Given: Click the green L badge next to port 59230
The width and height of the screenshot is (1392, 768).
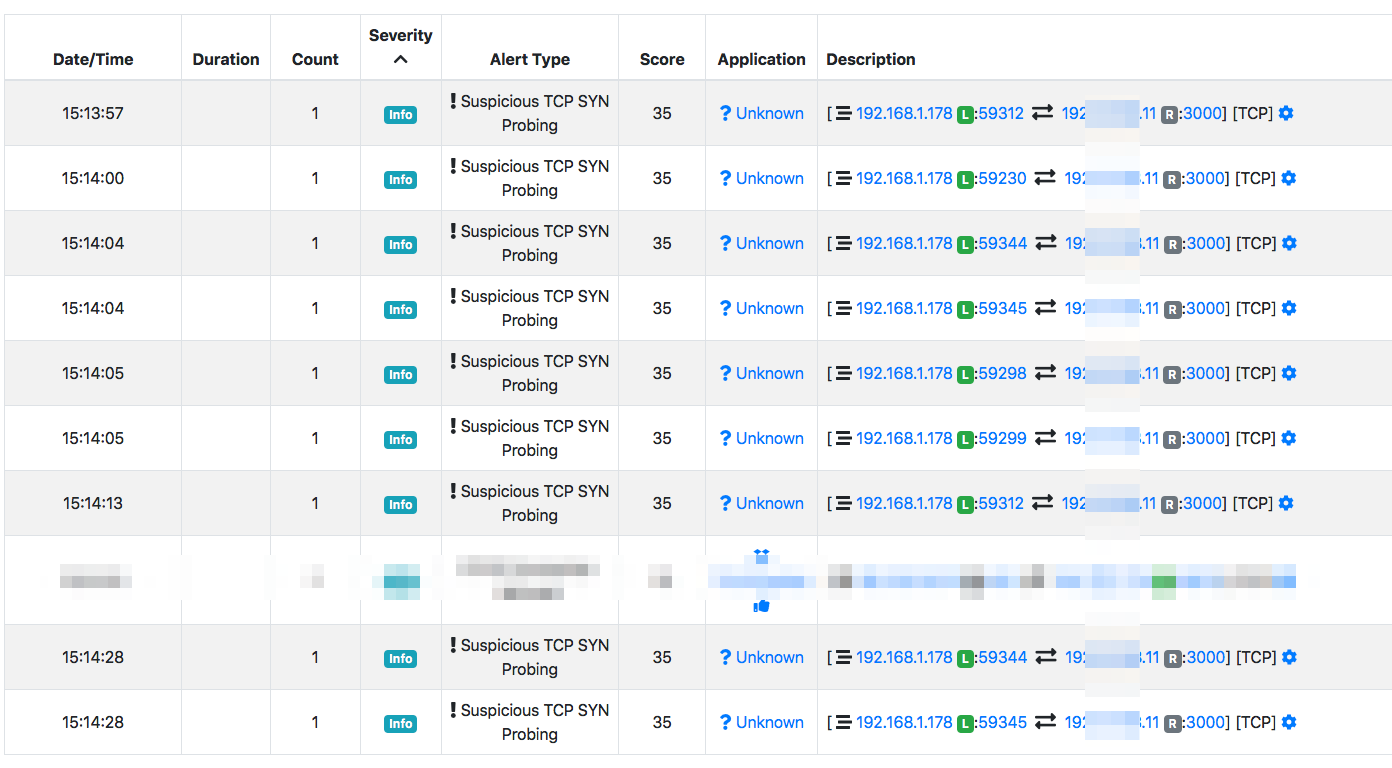Looking at the screenshot, I should 965,179.
